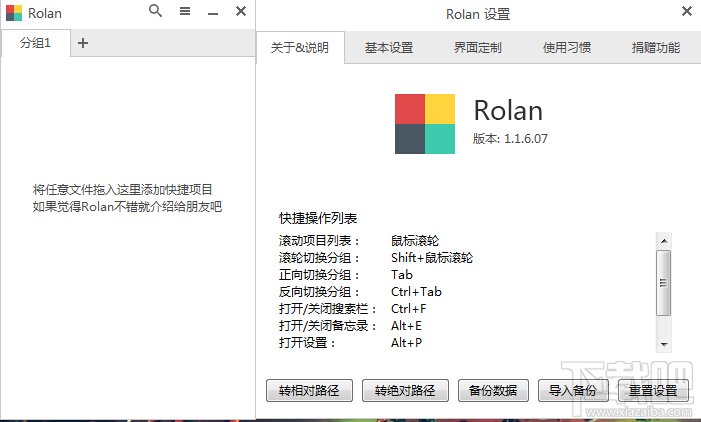Switch to the 关于&说明 tab
The image size is (701, 422).
[x=300, y=47]
